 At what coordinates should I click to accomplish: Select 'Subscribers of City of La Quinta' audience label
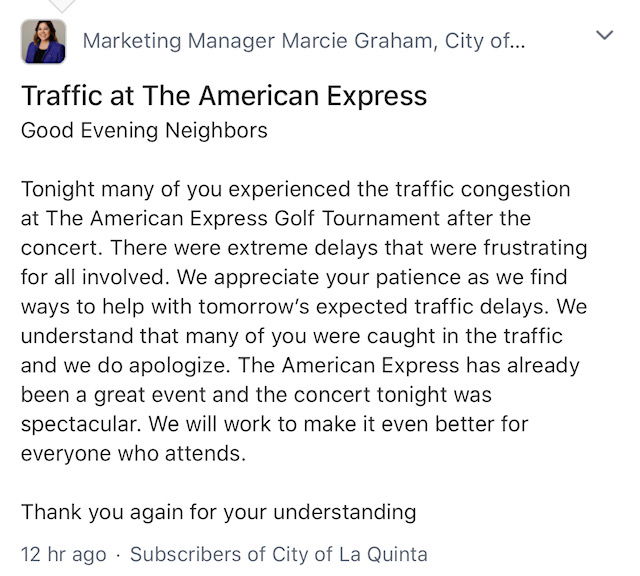click(x=279, y=553)
